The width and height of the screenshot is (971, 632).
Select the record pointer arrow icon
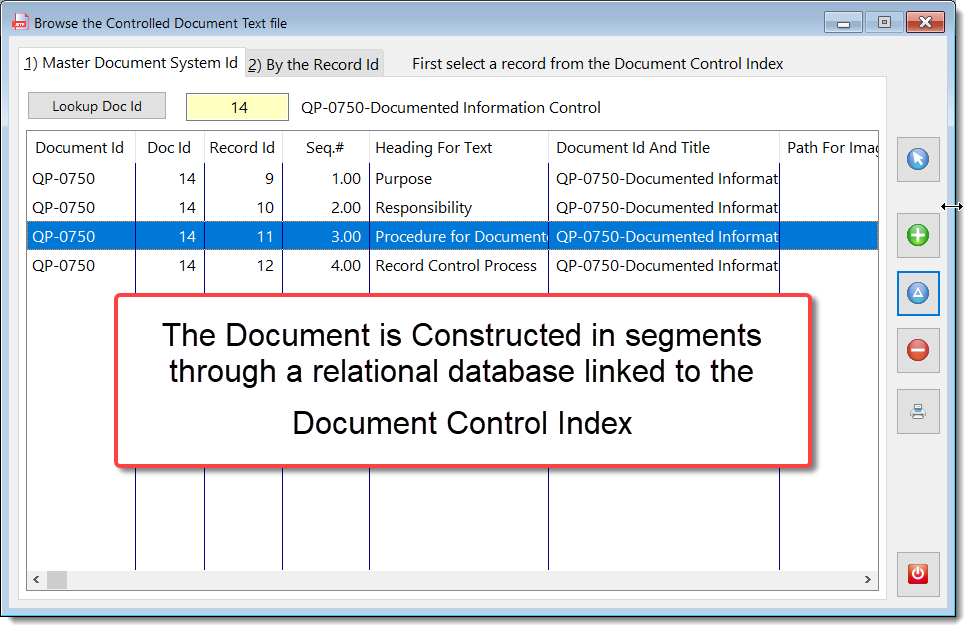pos(918,159)
